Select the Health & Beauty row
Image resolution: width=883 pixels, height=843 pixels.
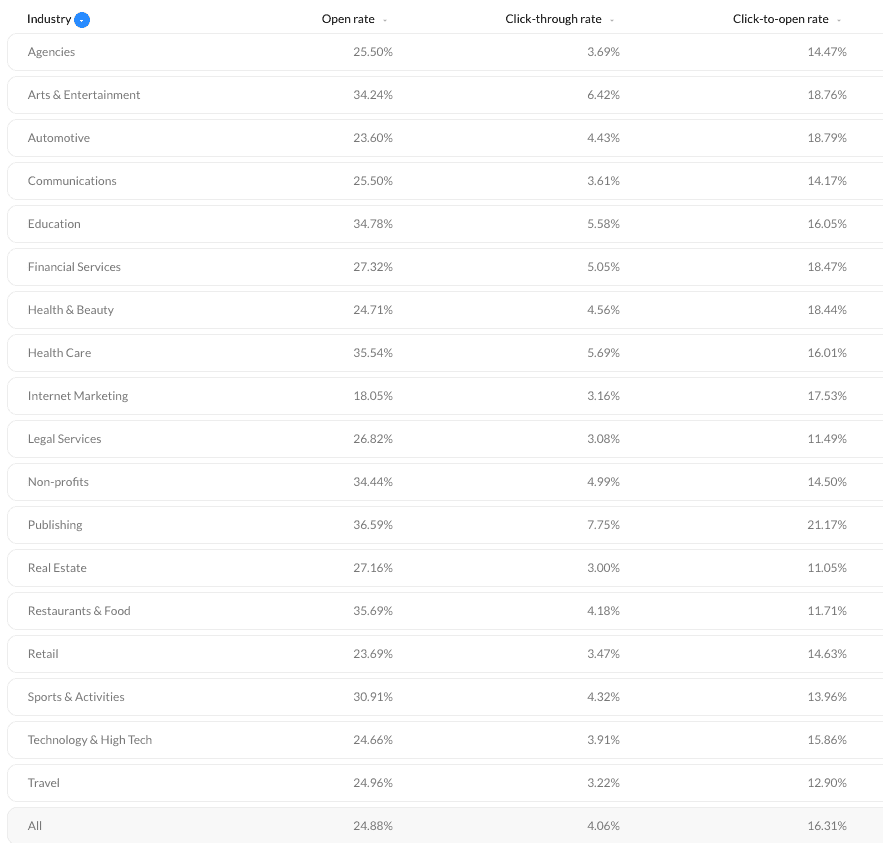coord(445,310)
